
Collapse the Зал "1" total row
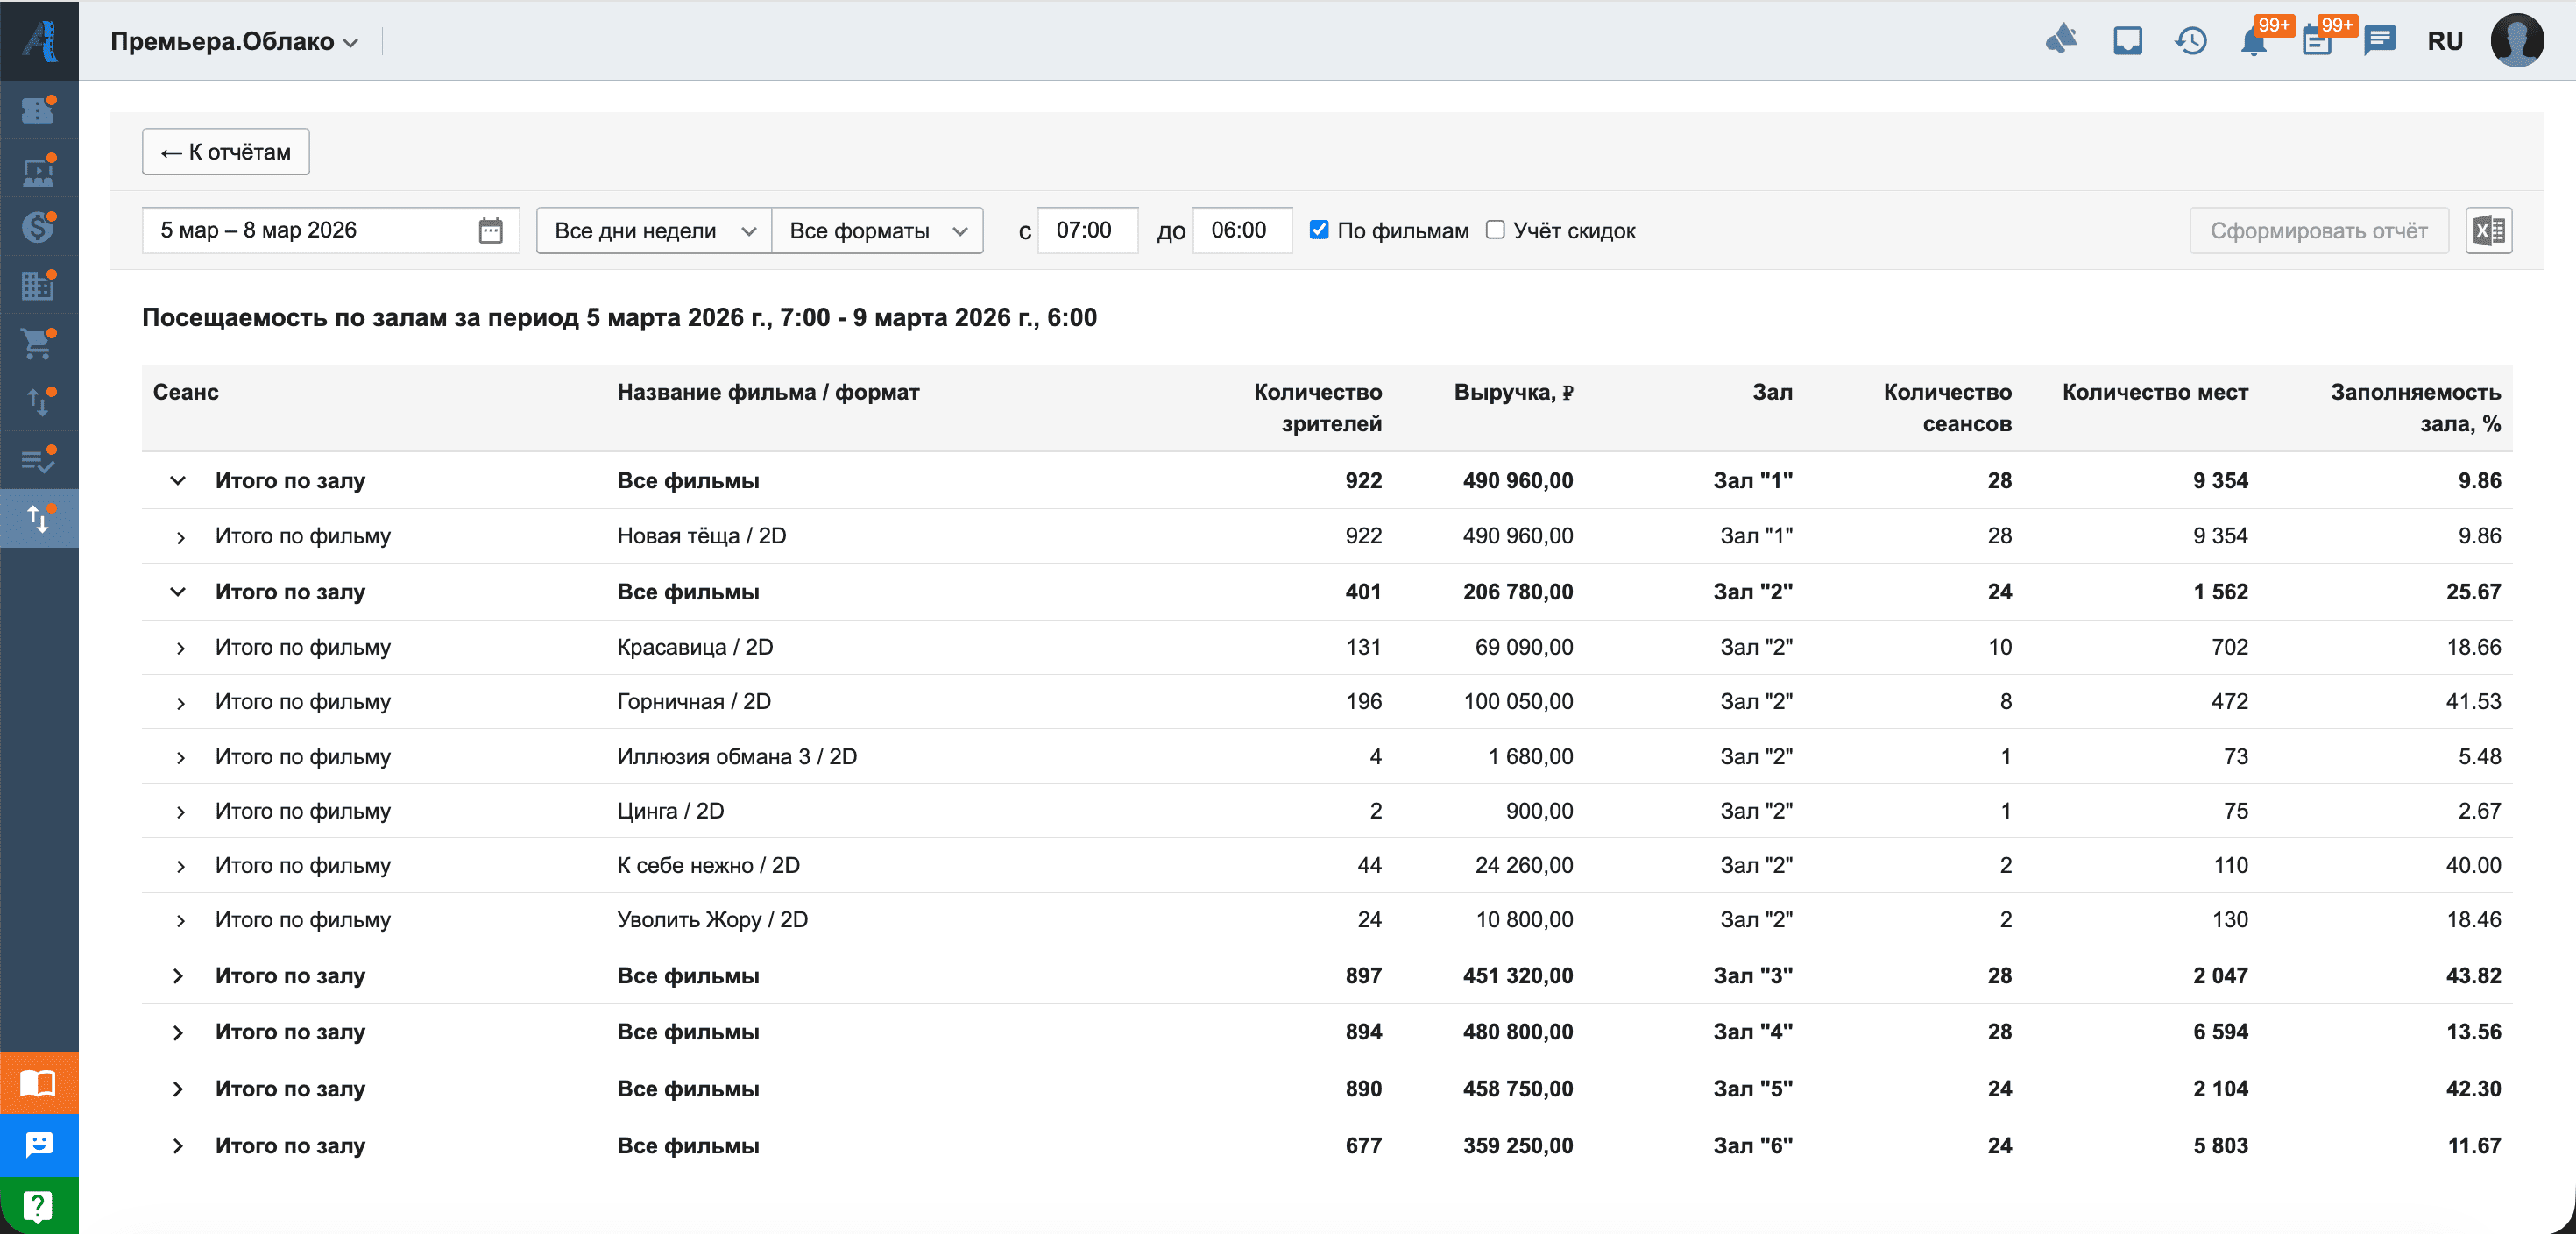(178, 481)
